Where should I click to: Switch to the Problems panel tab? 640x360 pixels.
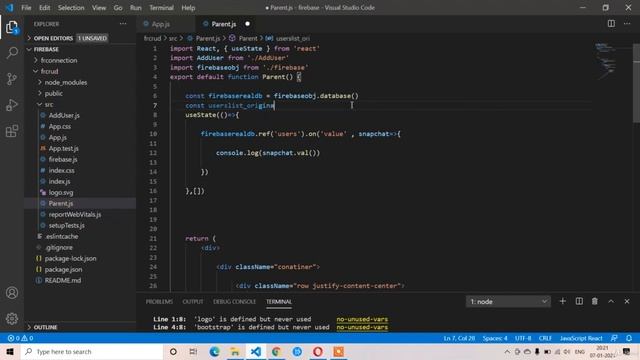159,302
